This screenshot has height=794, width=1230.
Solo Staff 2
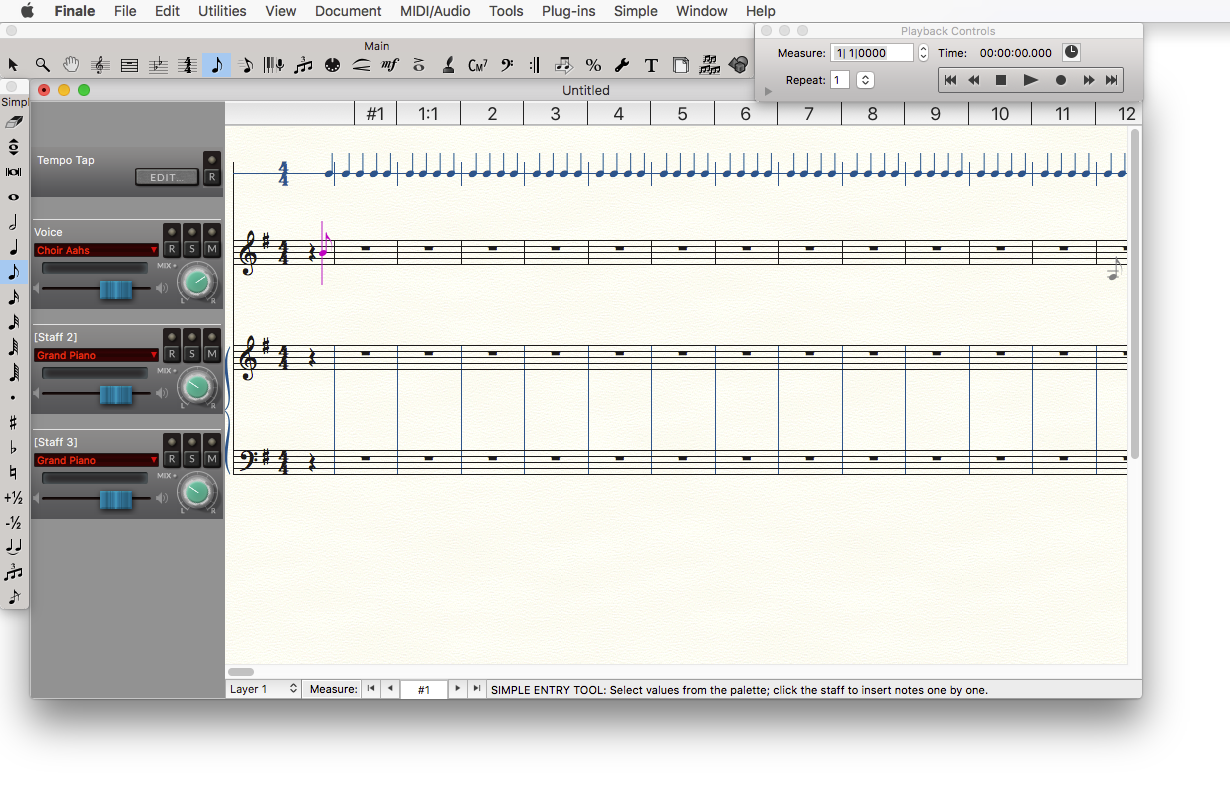point(192,354)
